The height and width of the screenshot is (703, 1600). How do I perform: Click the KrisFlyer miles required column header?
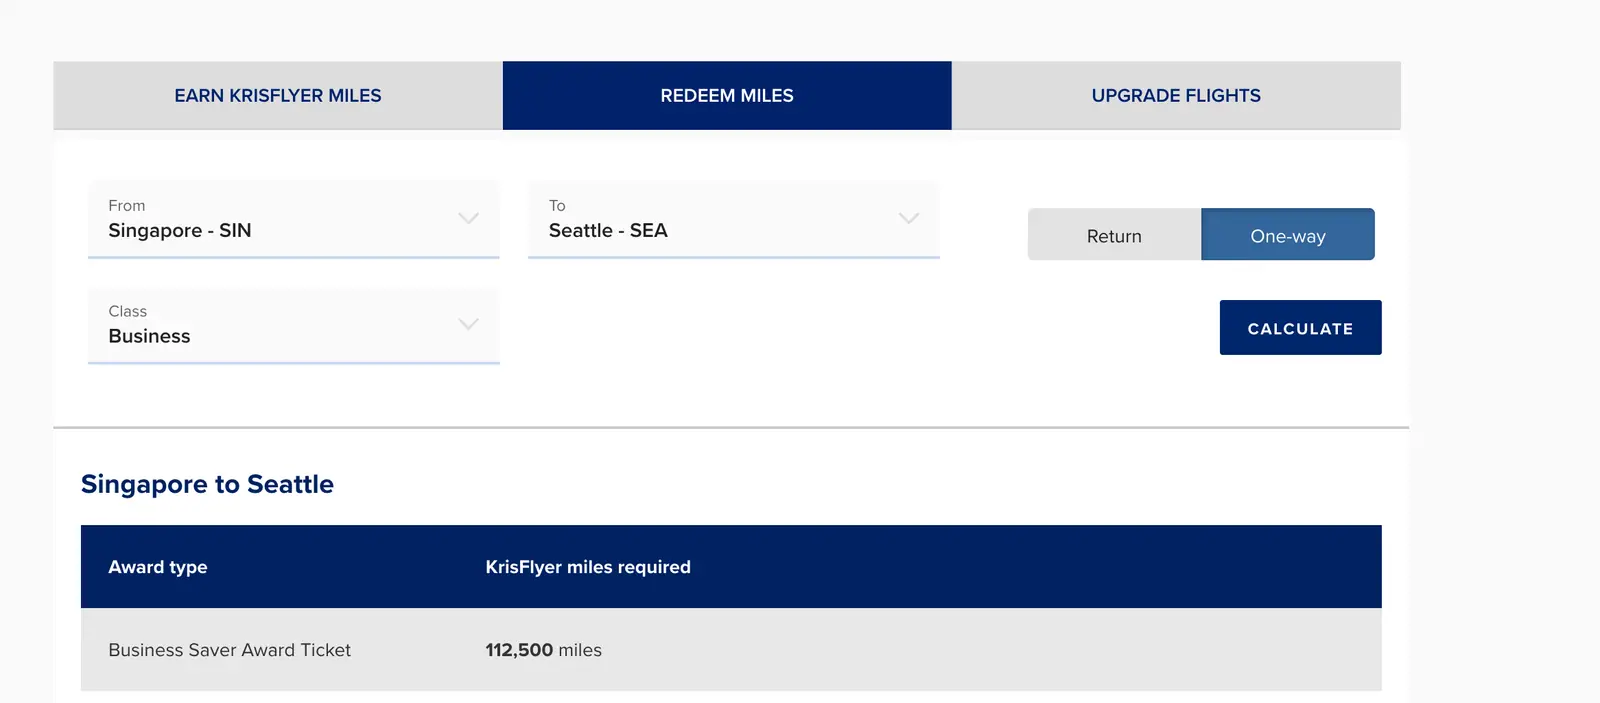click(x=588, y=567)
